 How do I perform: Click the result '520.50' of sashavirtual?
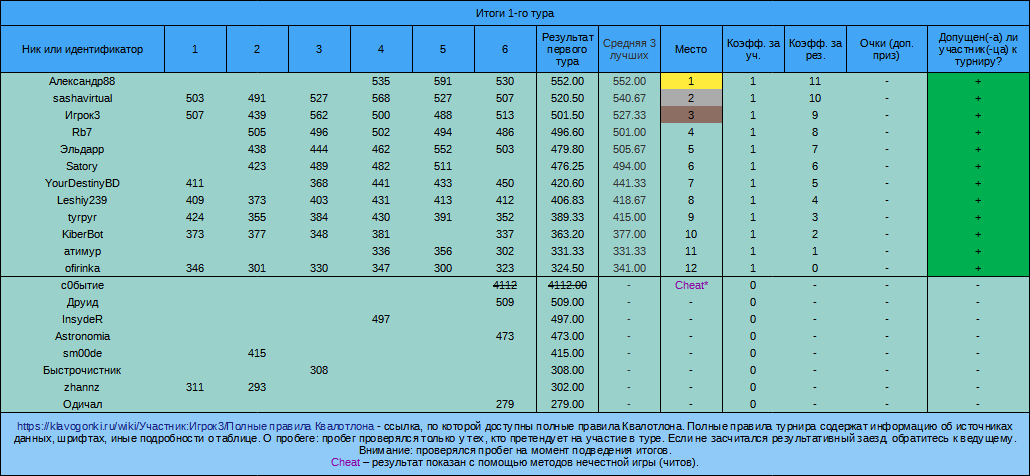[566, 98]
